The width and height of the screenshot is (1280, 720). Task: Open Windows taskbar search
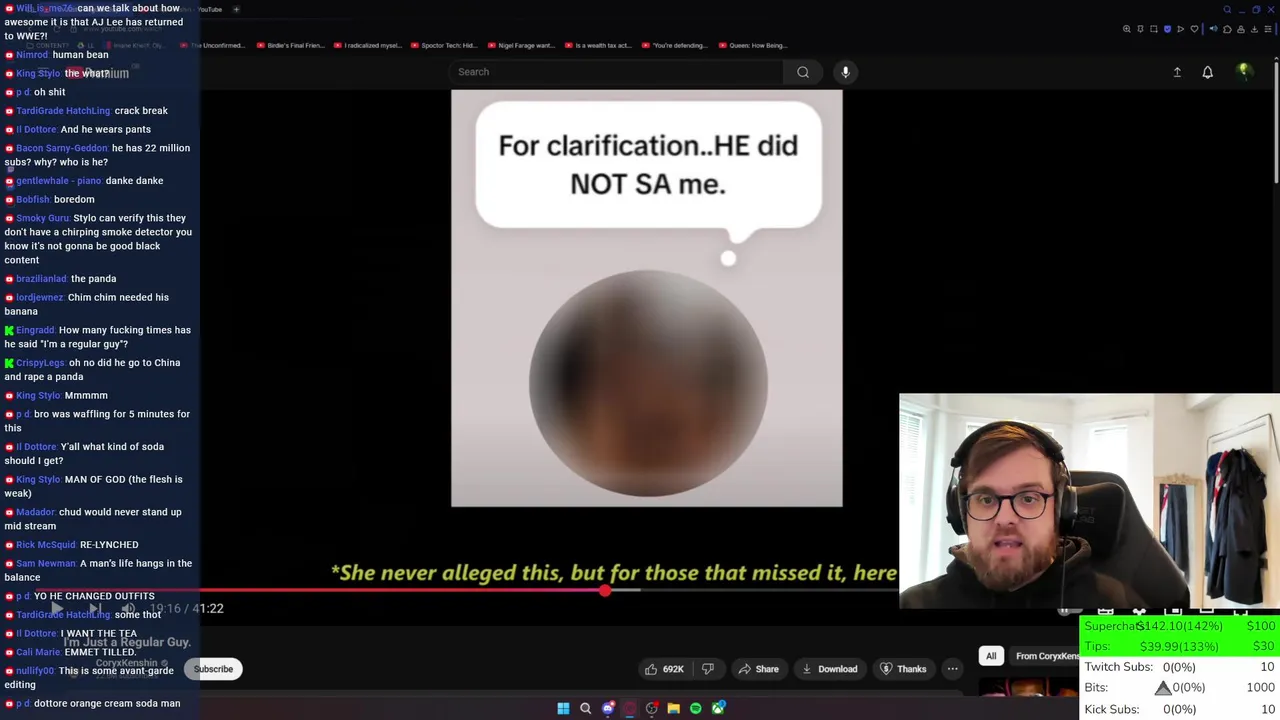click(586, 708)
